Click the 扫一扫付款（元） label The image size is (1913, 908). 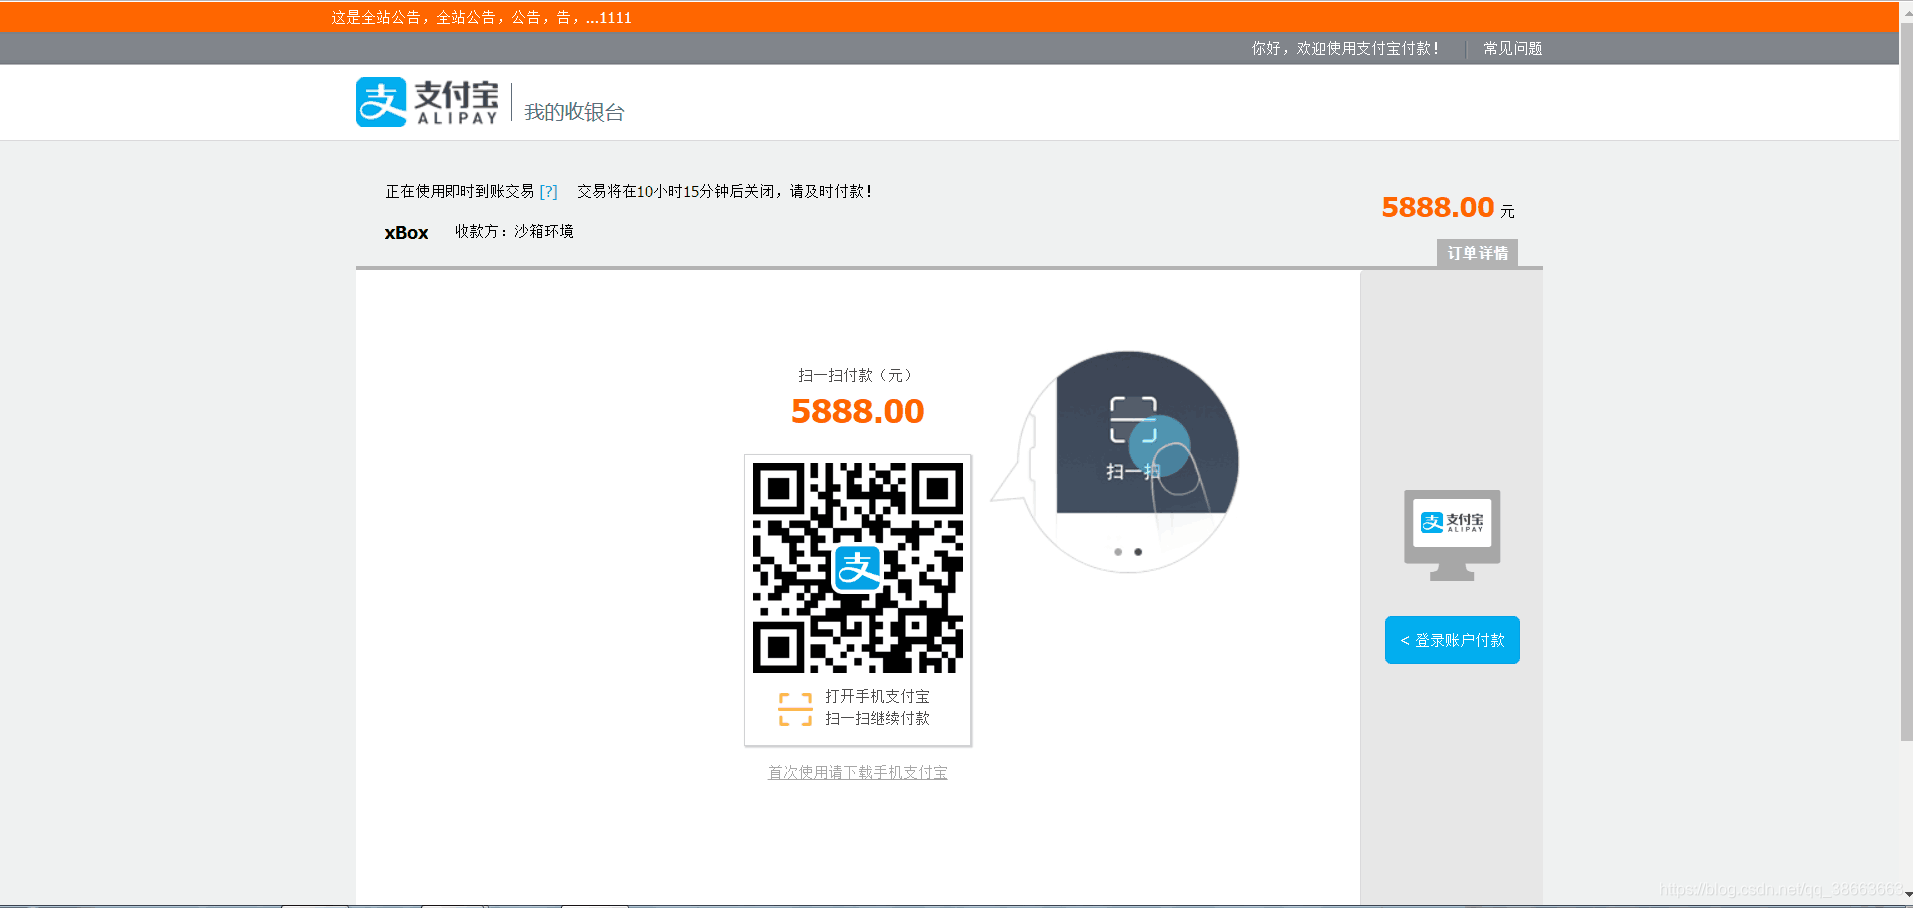point(857,375)
